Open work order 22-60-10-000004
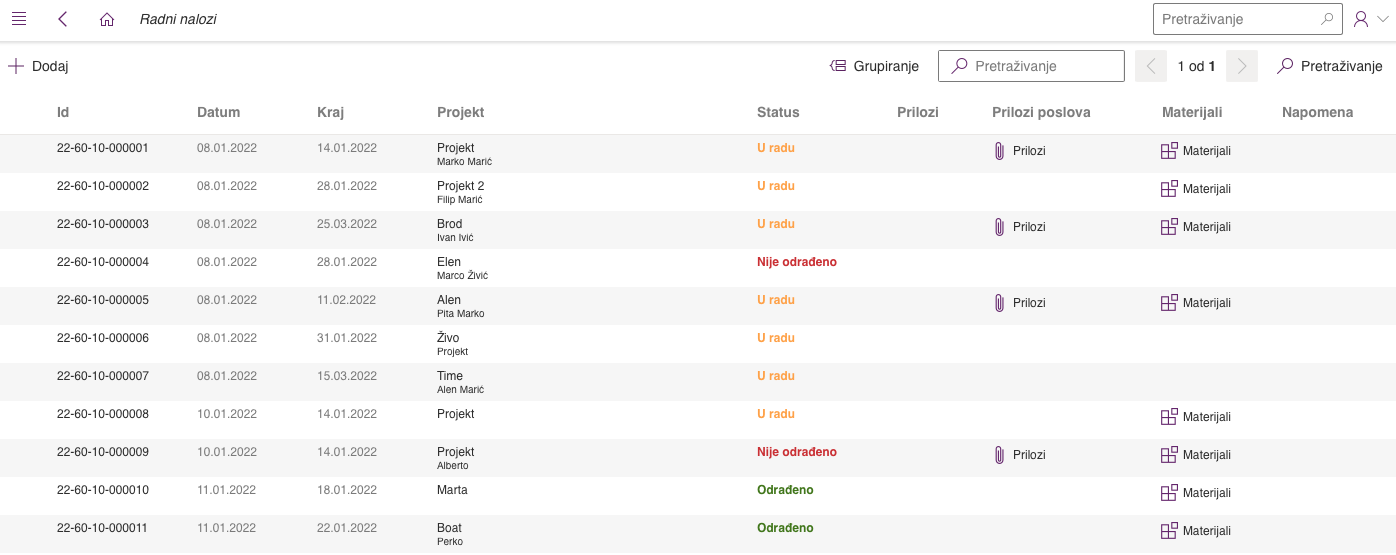Viewport: 1396px width, 555px height. coord(103,262)
